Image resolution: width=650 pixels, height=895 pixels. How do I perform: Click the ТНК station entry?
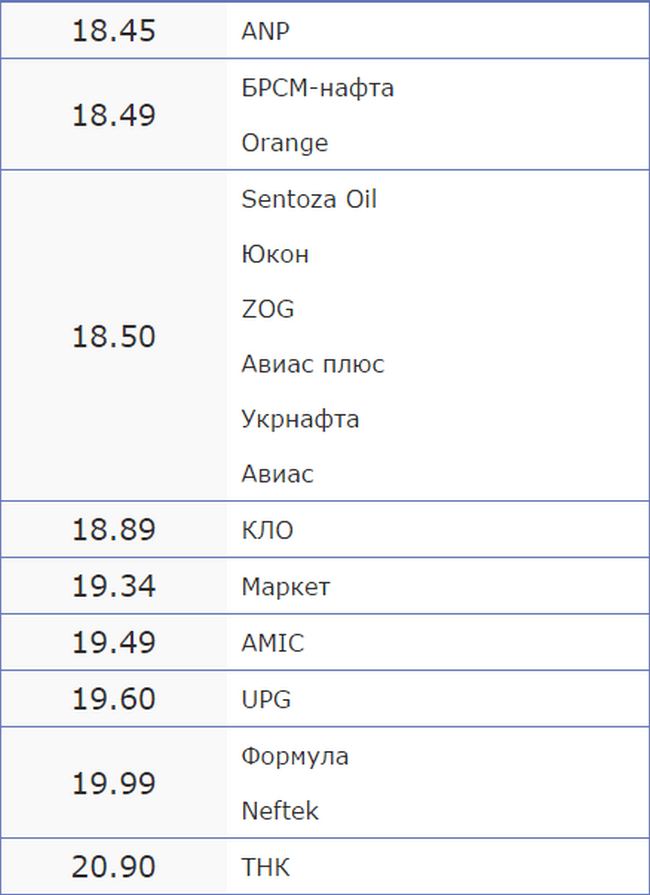(265, 867)
